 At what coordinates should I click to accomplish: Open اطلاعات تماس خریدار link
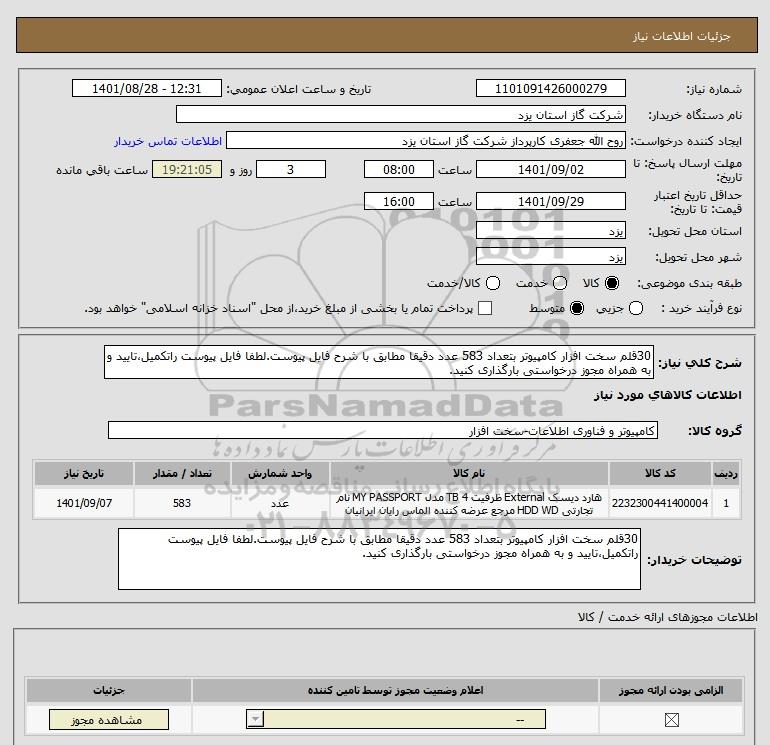click(168, 141)
